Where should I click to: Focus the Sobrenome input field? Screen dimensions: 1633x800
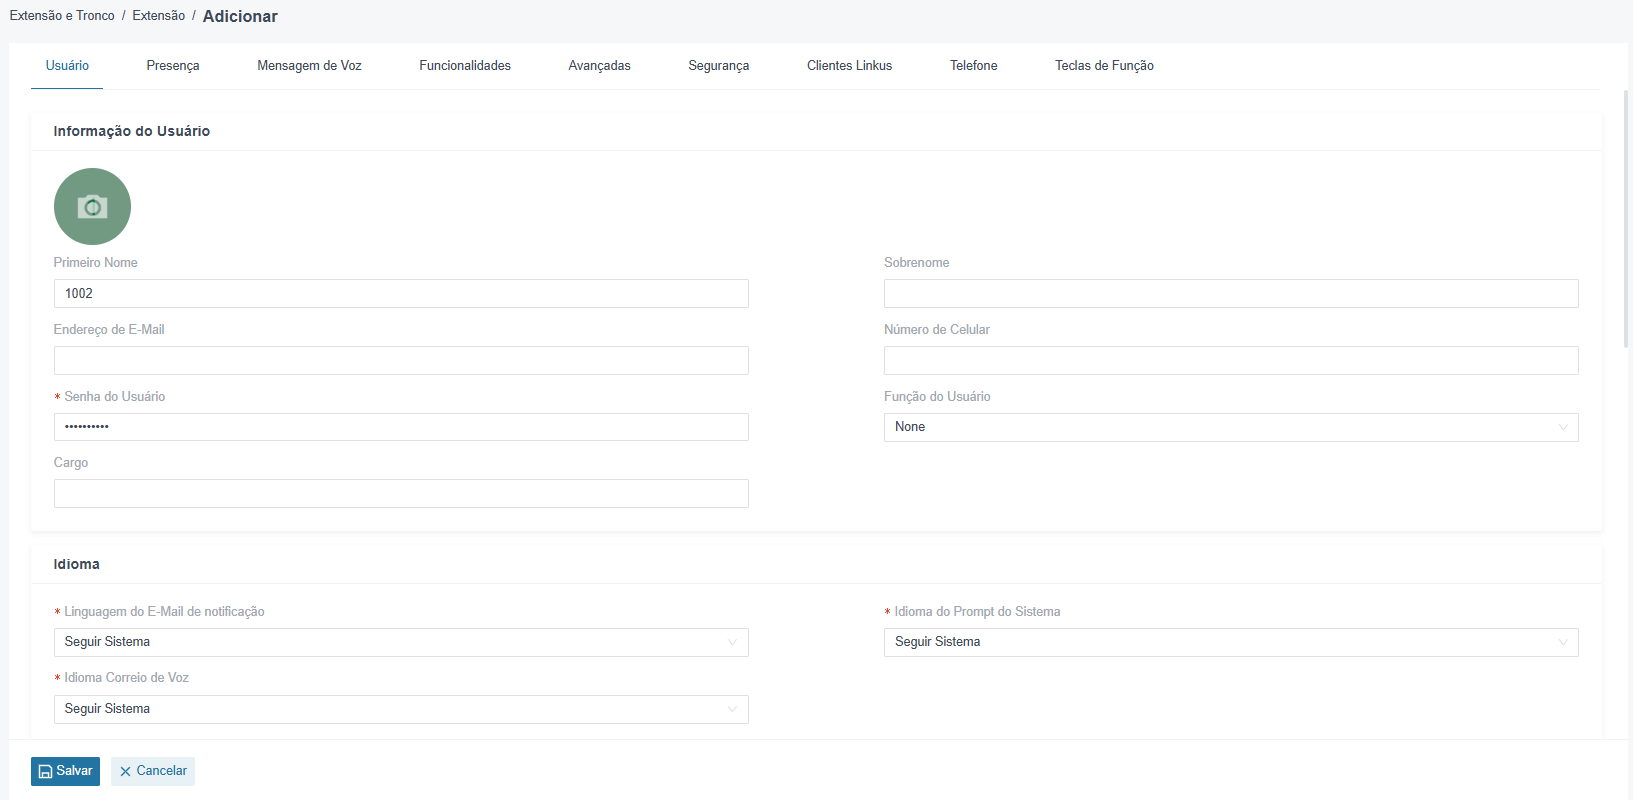tap(1231, 293)
